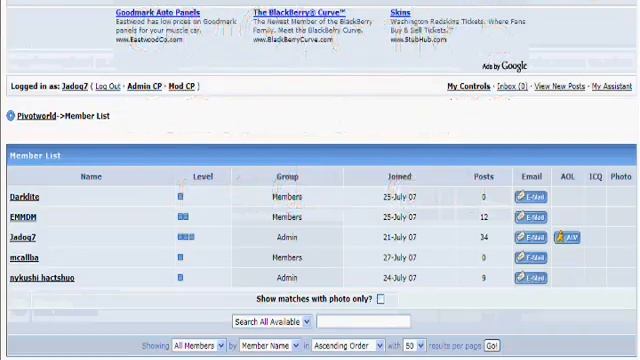The width and height of the screenshot is (640, 360).
Task: Open Jadoq7 logged-in profile link
Action: click(75, 86)
